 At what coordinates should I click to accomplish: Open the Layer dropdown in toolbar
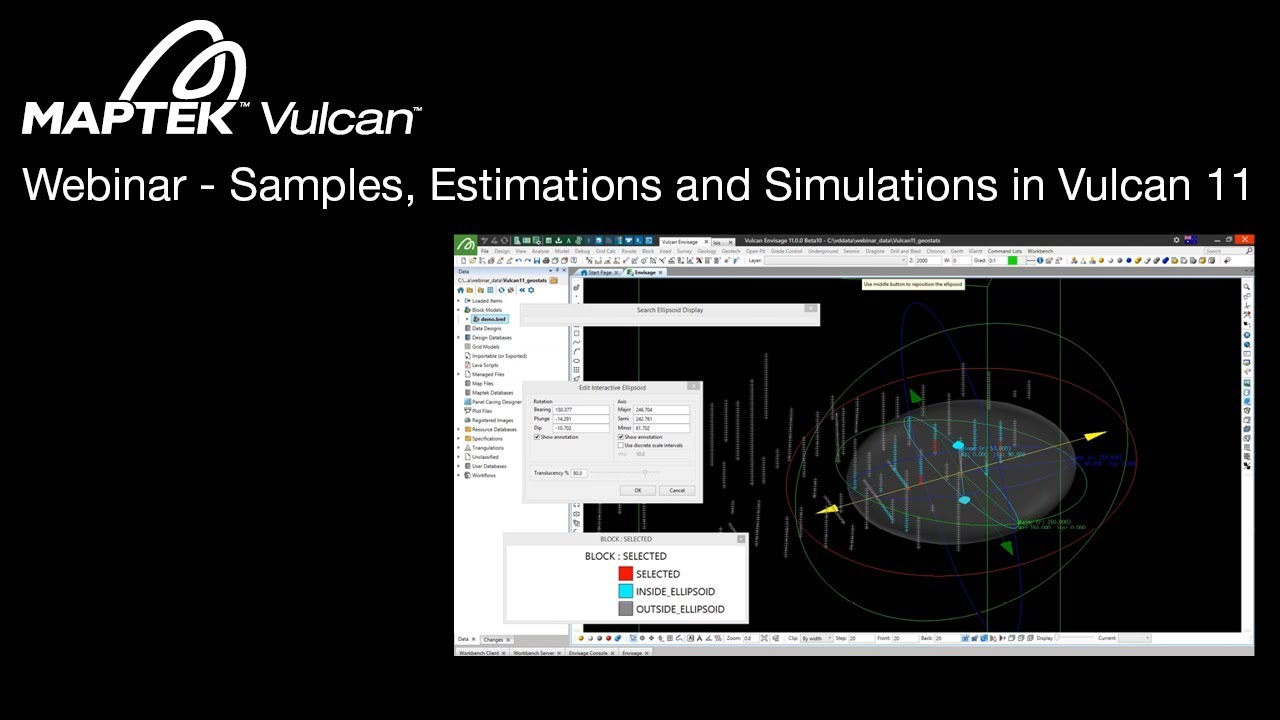[836, 260]
